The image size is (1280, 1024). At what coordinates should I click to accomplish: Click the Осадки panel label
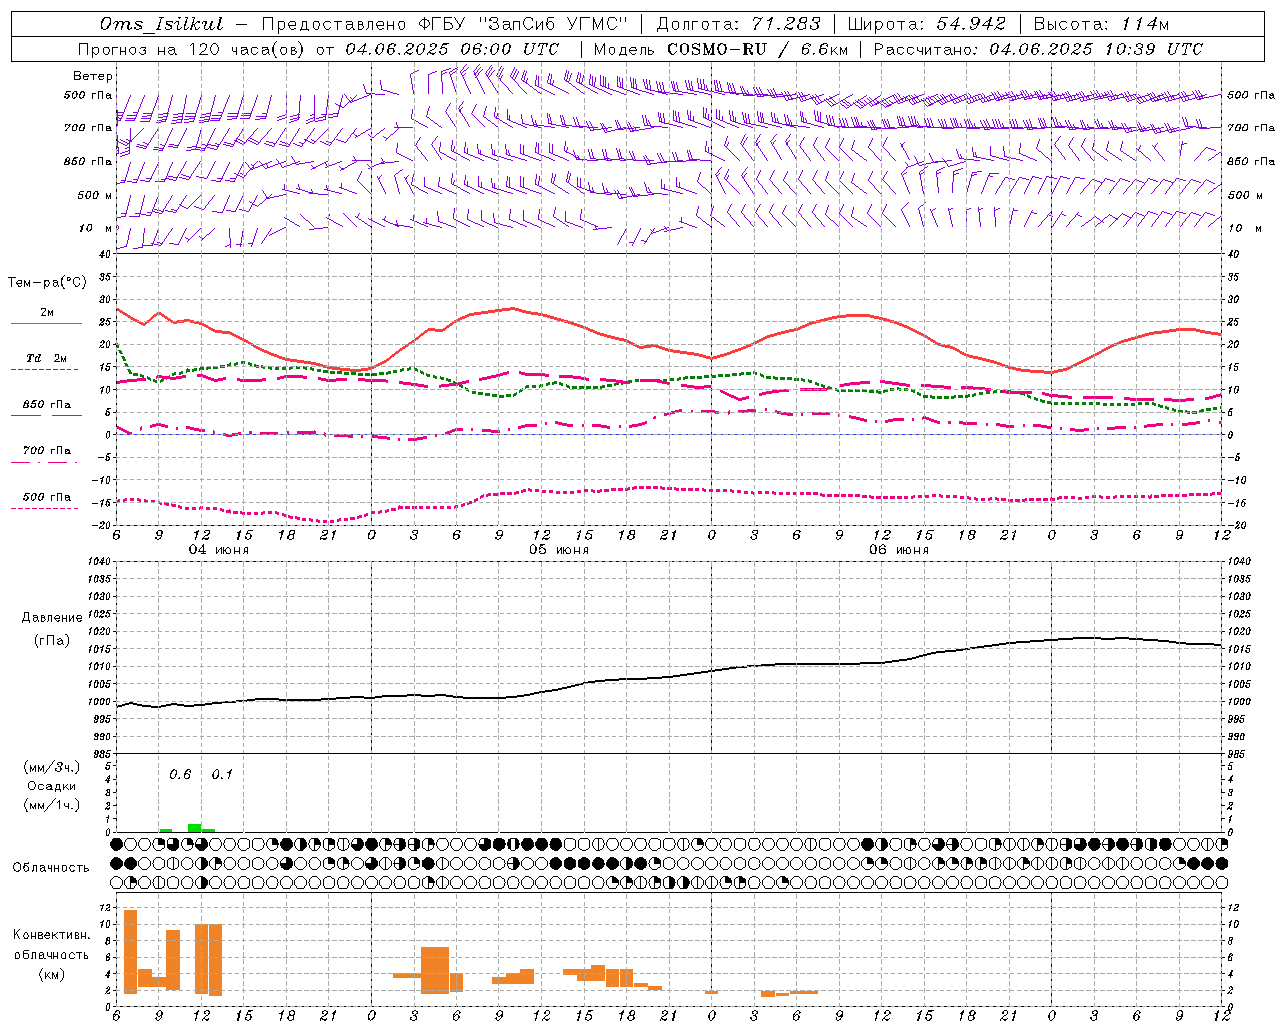[x=52, y=786]
